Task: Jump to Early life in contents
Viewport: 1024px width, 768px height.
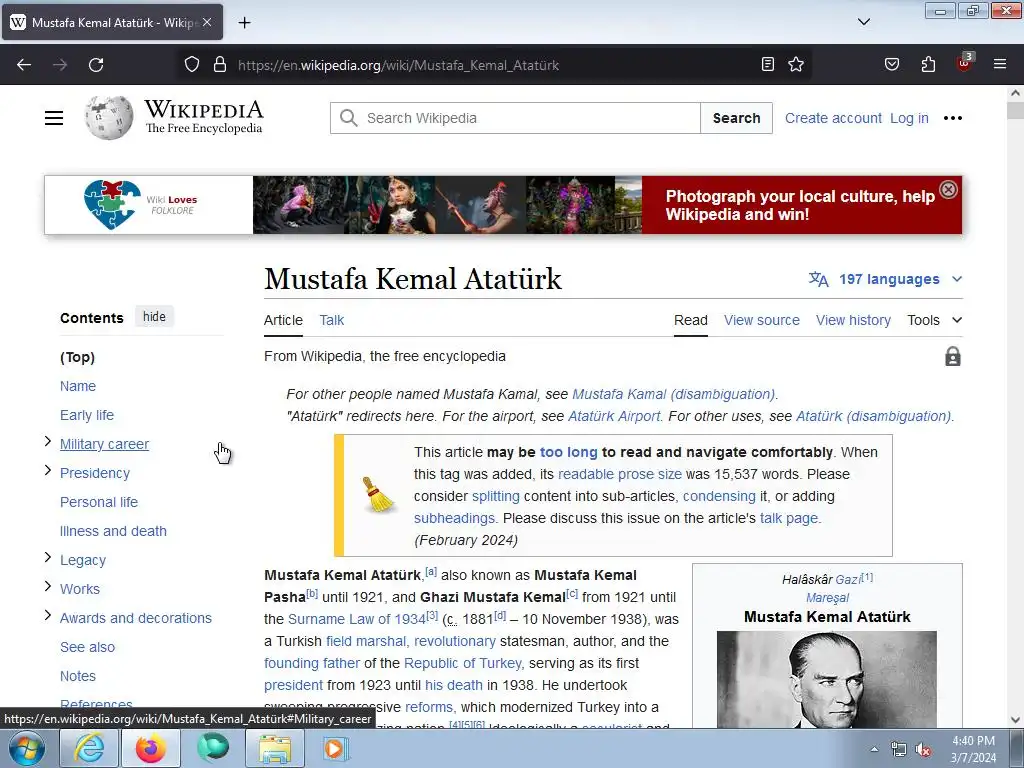Action: (x=87, y=415)
